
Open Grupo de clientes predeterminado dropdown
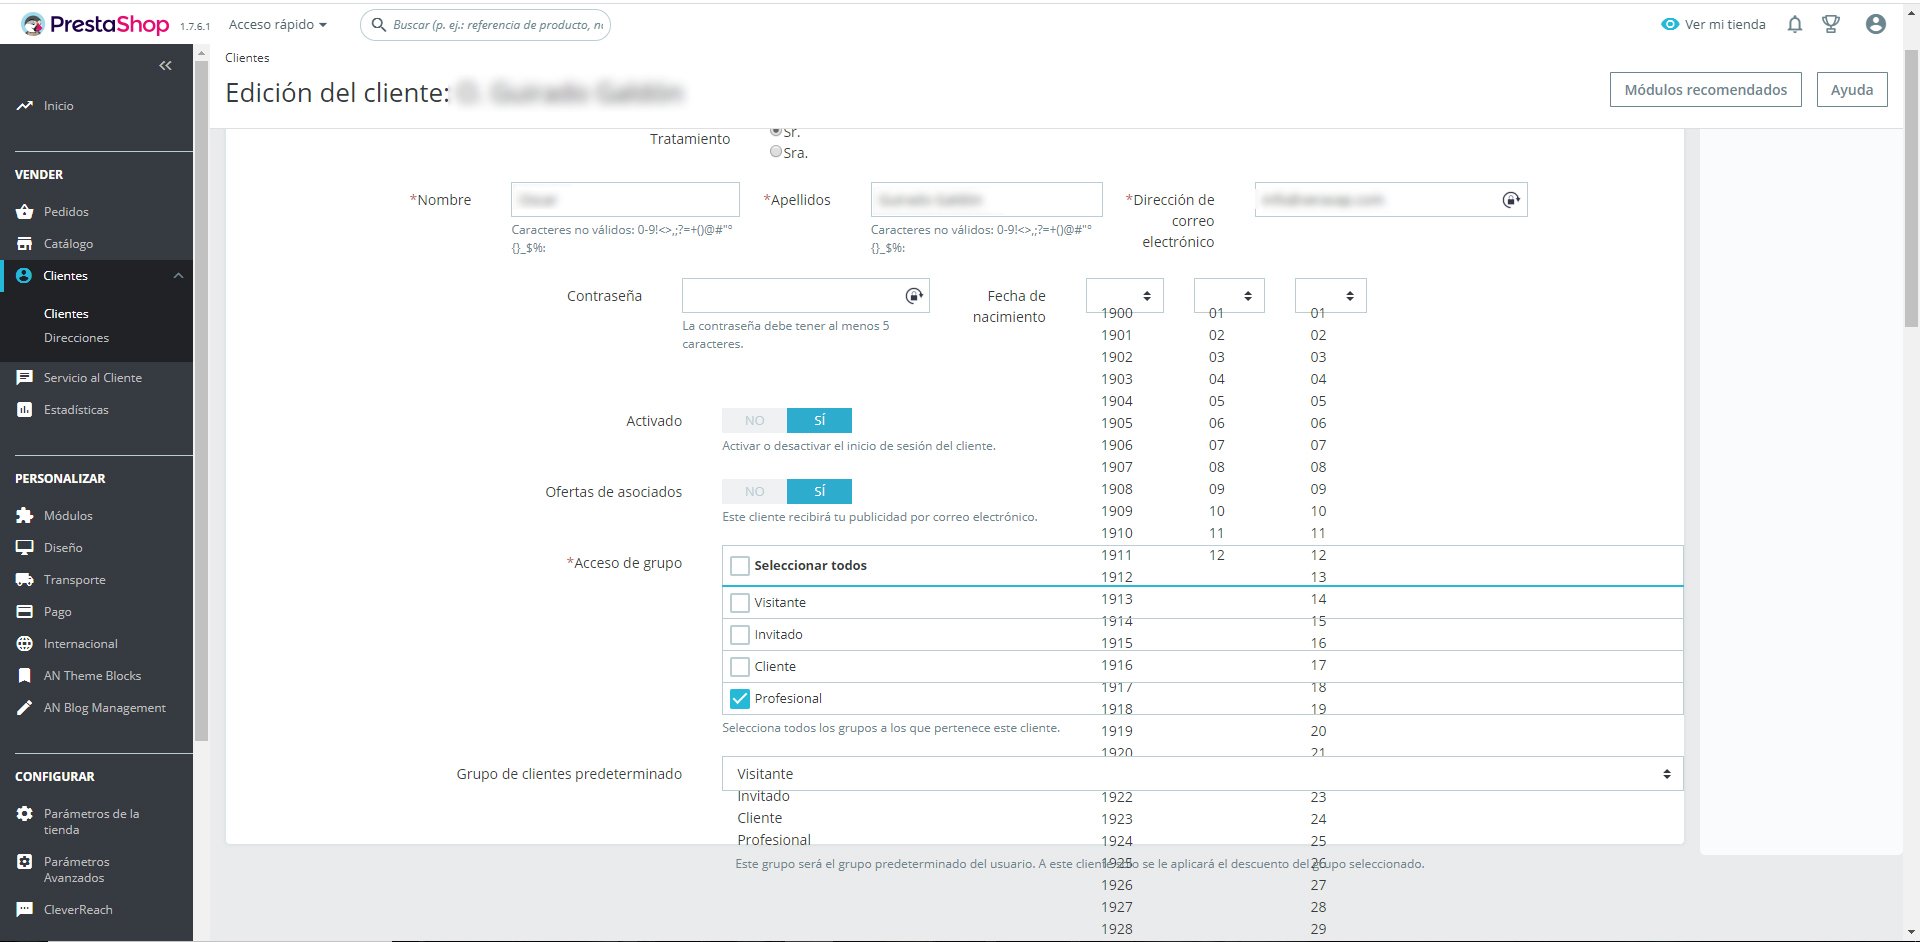(1202, 774)
